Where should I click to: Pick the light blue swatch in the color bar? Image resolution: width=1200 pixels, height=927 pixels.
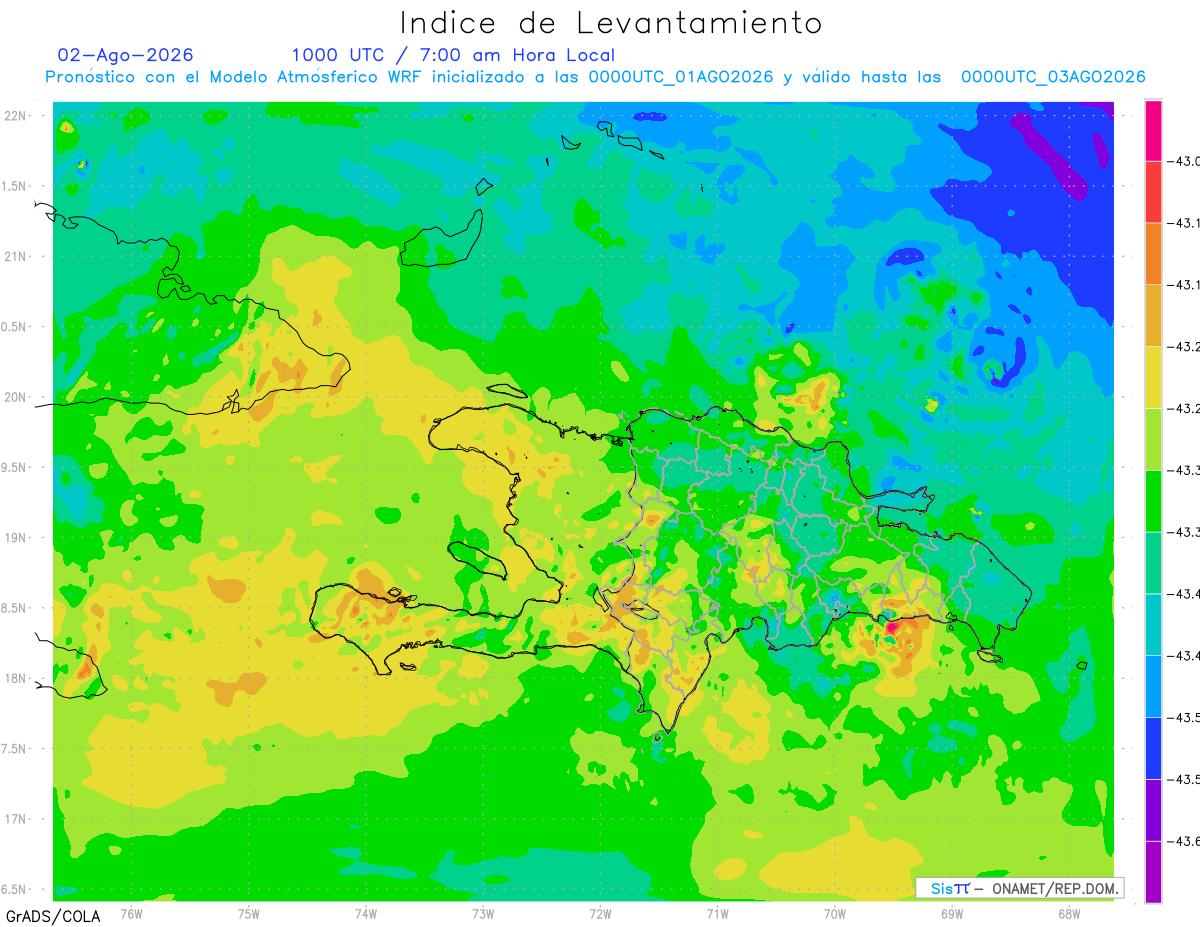tap(1153, 686)
